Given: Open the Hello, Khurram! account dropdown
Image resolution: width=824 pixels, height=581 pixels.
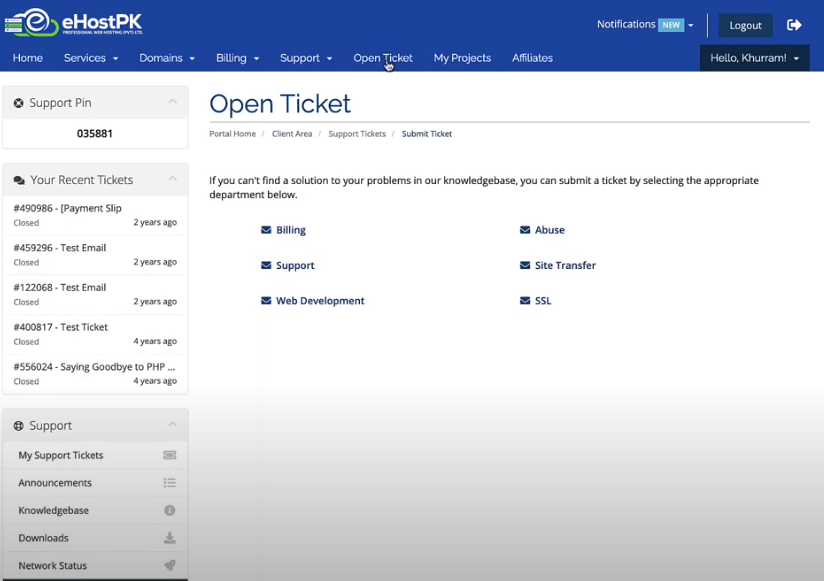Looking at the screenshot, I should (755, 58).
